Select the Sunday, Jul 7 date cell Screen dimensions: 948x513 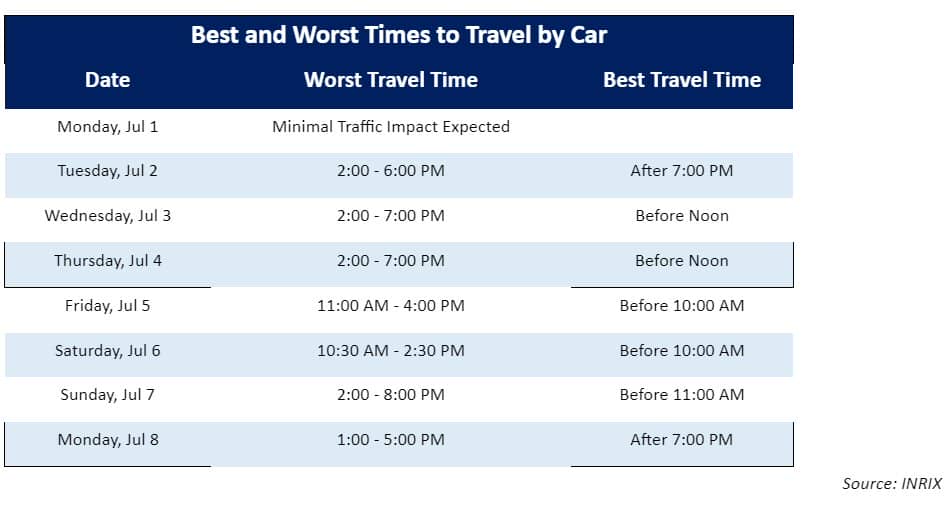tap(108, 395)
